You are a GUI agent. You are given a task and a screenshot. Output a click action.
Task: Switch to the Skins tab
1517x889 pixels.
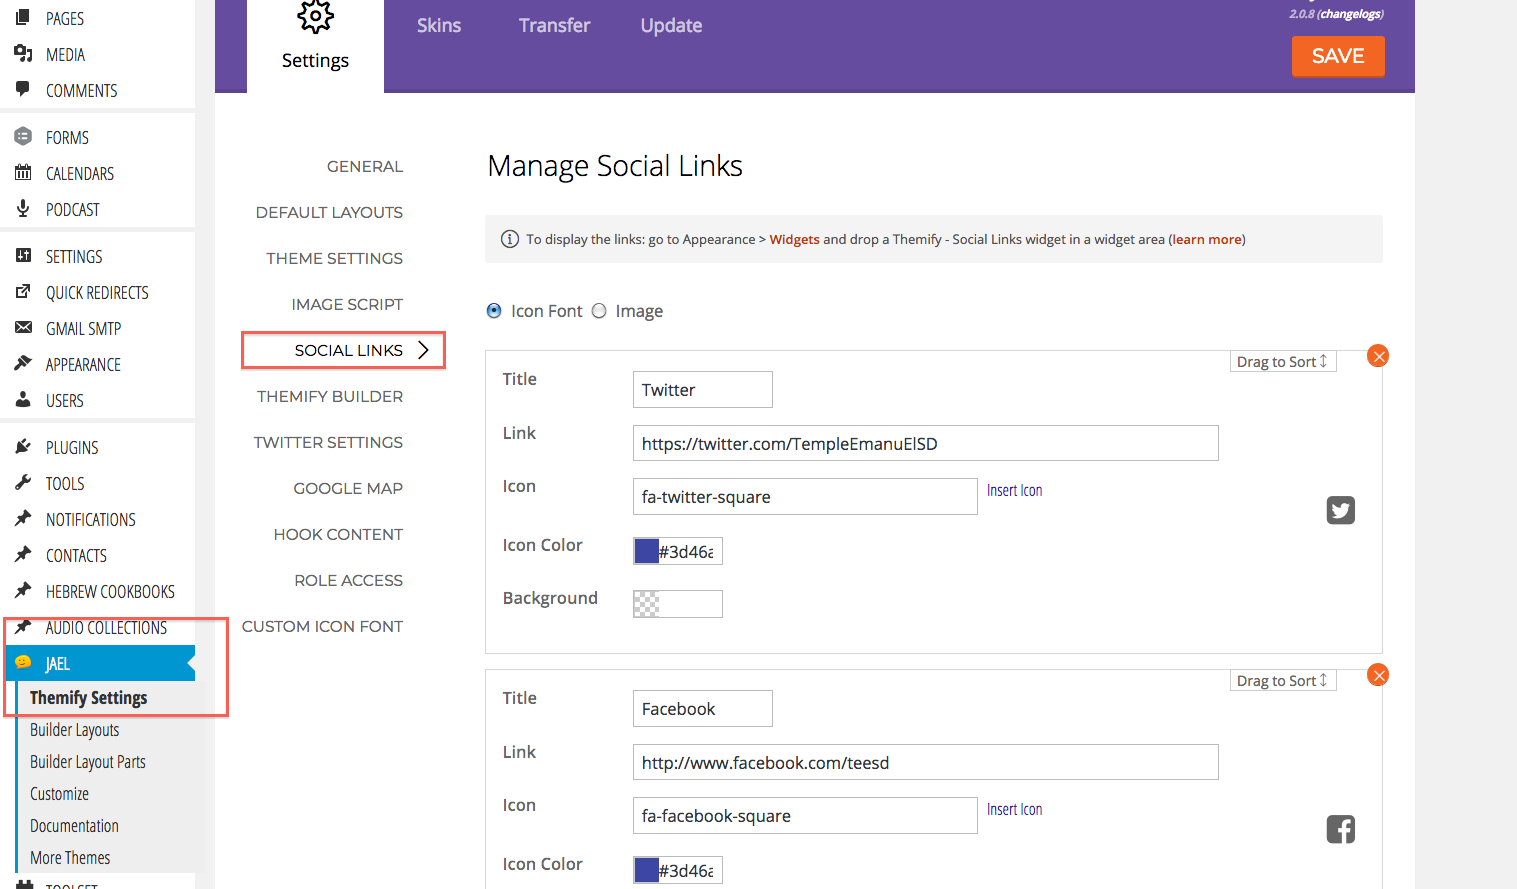[439, 26]
